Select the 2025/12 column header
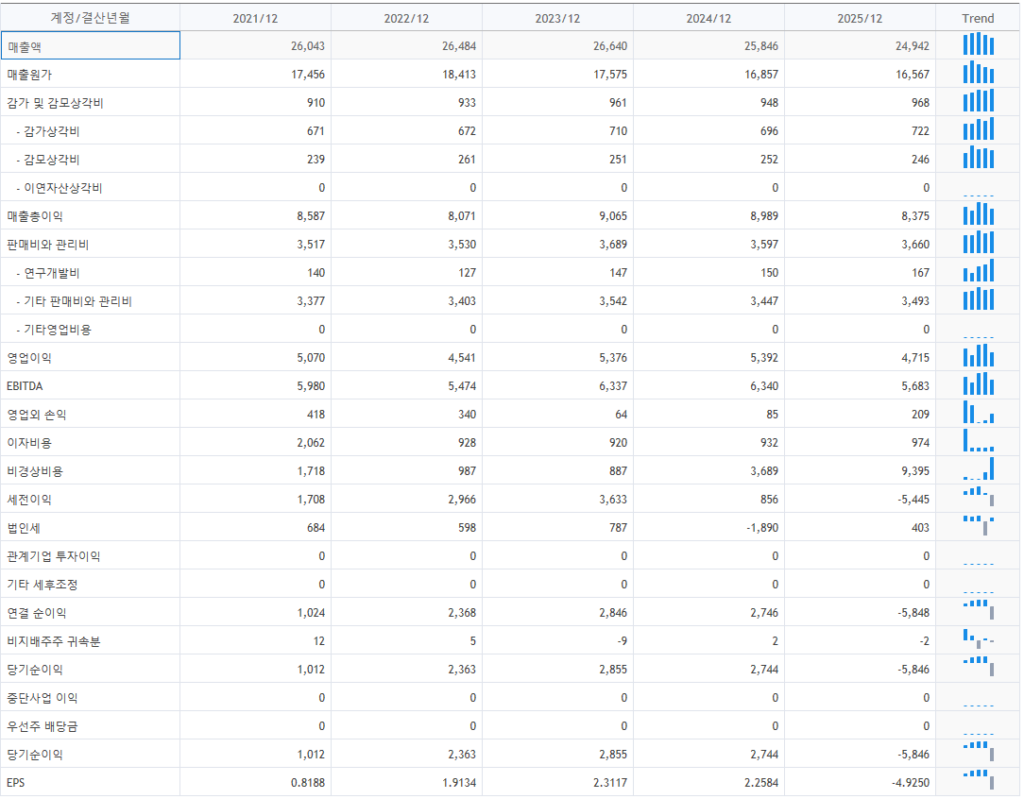 (x=859, y=18)
